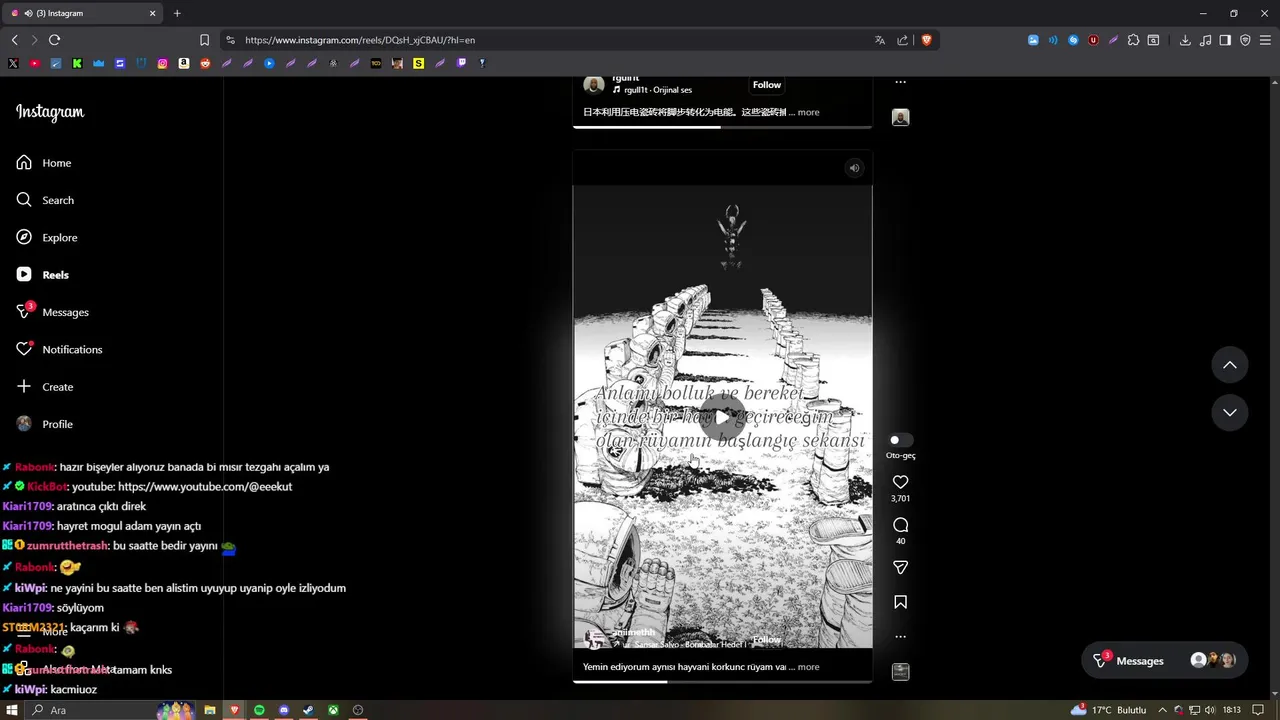1280x720 pixels.
Task: Follow rgull1t on the upper reel
Action: coord(767,85)
